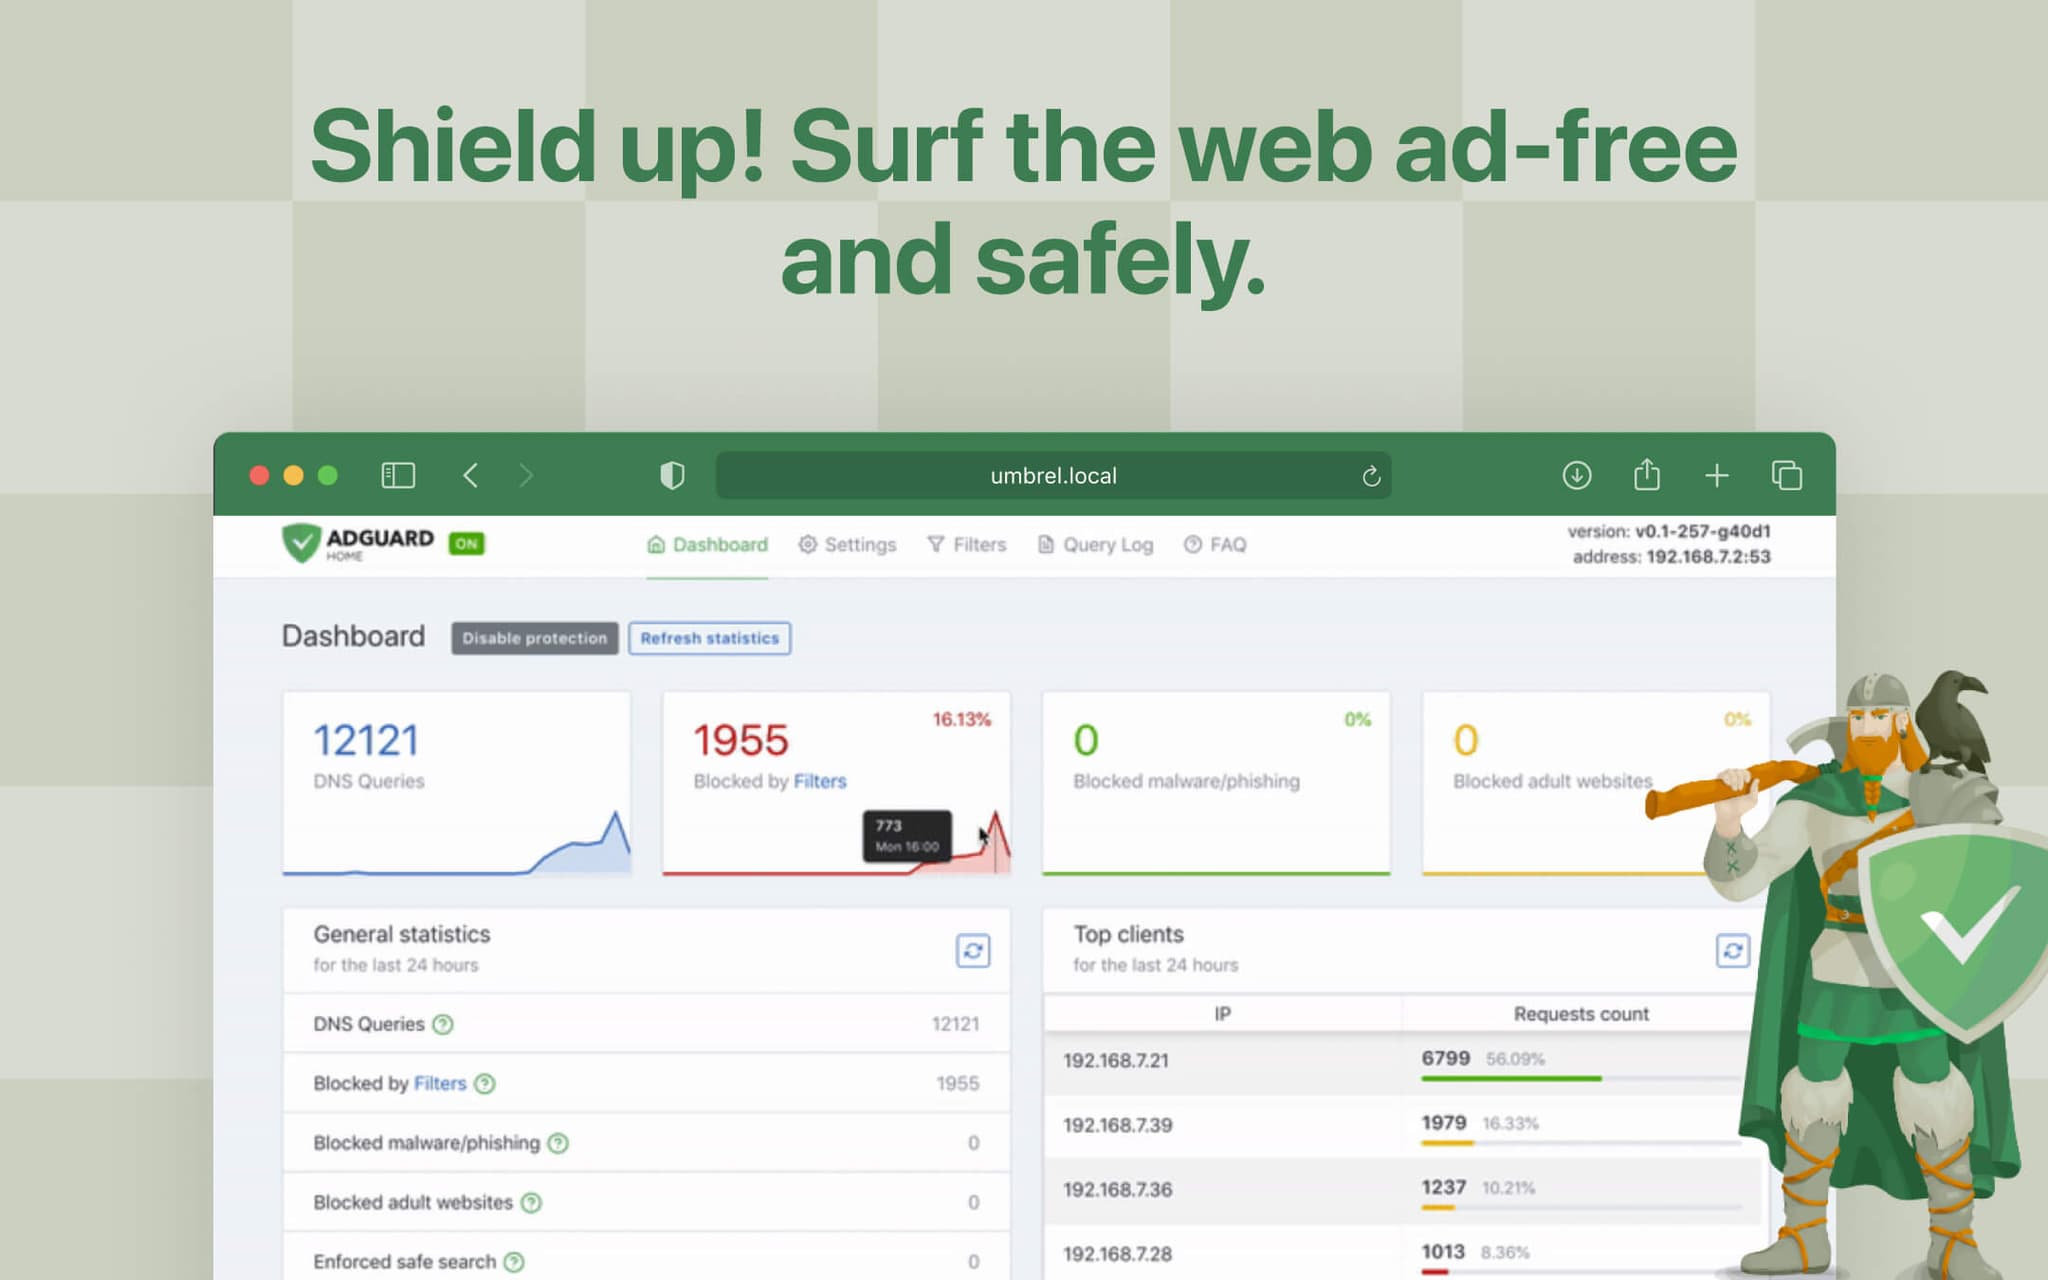Click the Refresh statistics button
Viewport: 2048px width, 1280px height.
coord(709,638)
